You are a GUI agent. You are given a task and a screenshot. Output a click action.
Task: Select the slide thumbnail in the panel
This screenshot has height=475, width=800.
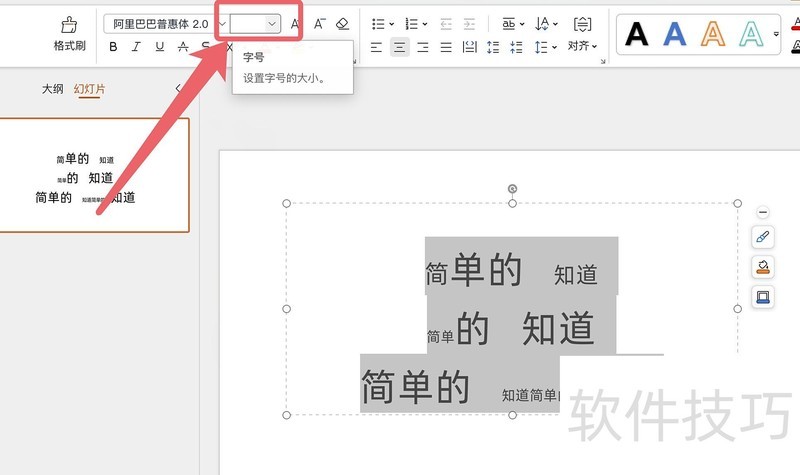pyautogui.click(x=94, y=175)
